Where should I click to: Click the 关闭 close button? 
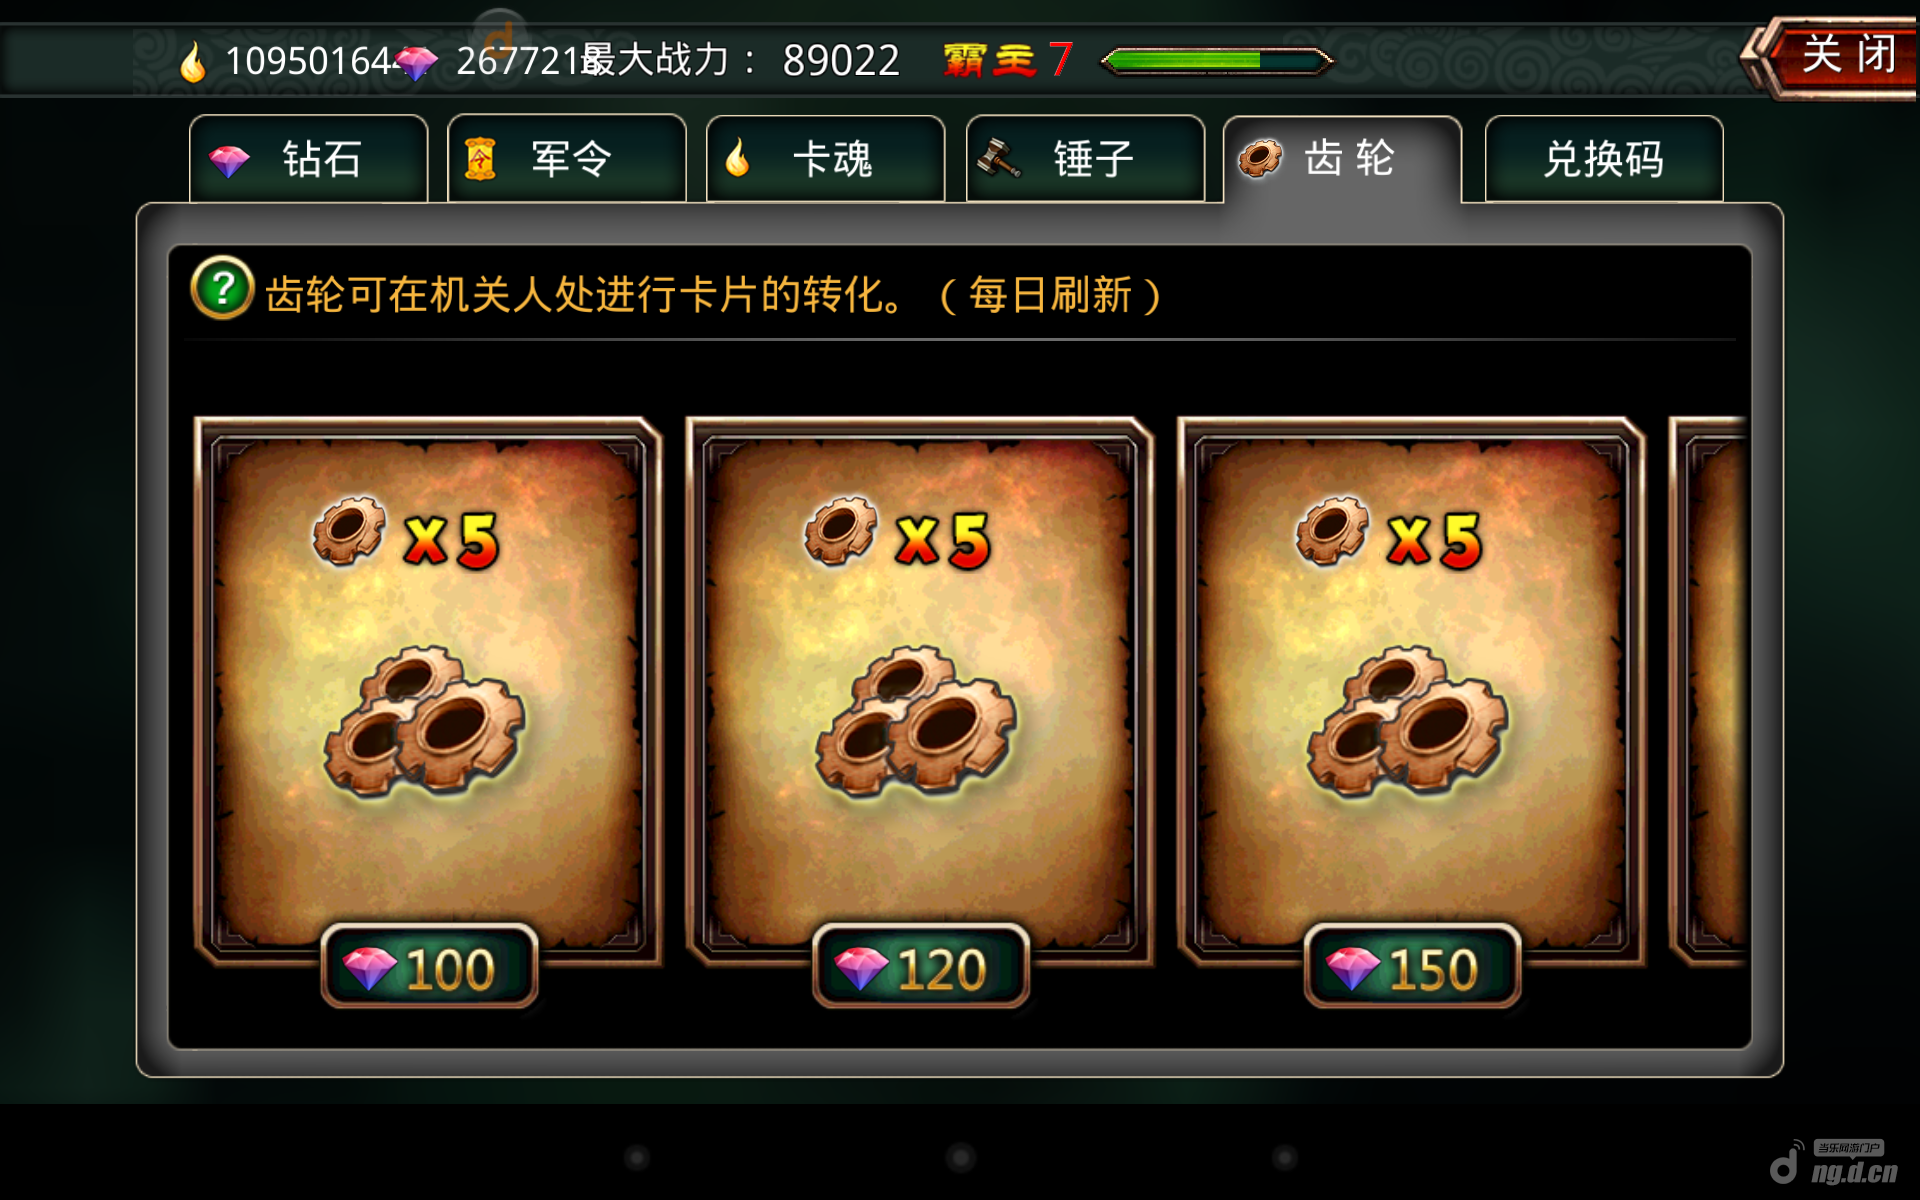click(x=1835, y=56)
